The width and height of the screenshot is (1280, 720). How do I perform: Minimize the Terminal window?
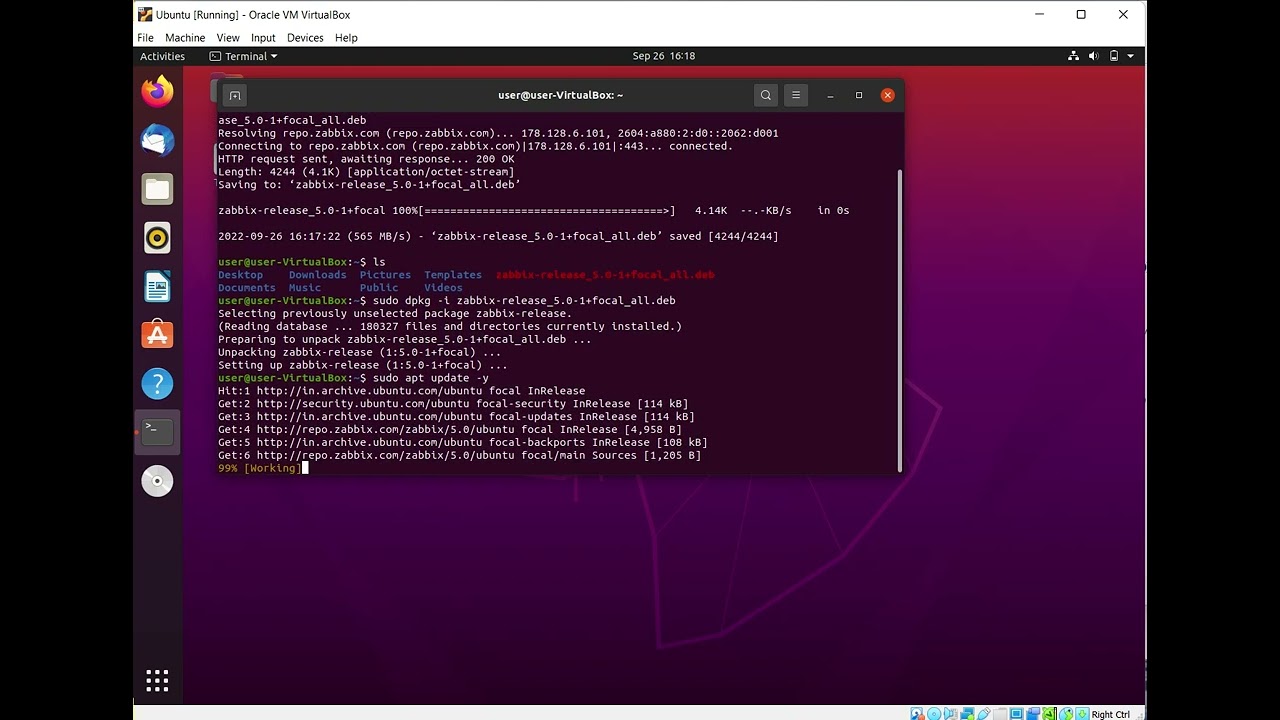830,95
